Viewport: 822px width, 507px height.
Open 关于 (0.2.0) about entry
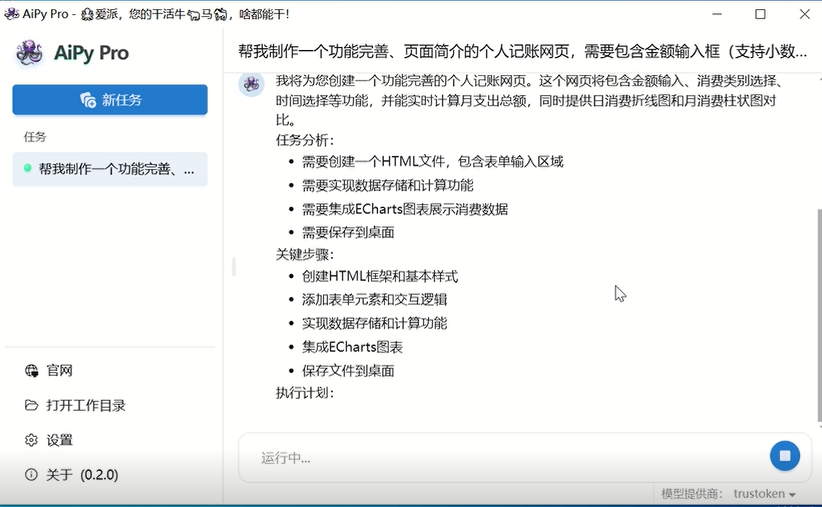tap(72, 474)
